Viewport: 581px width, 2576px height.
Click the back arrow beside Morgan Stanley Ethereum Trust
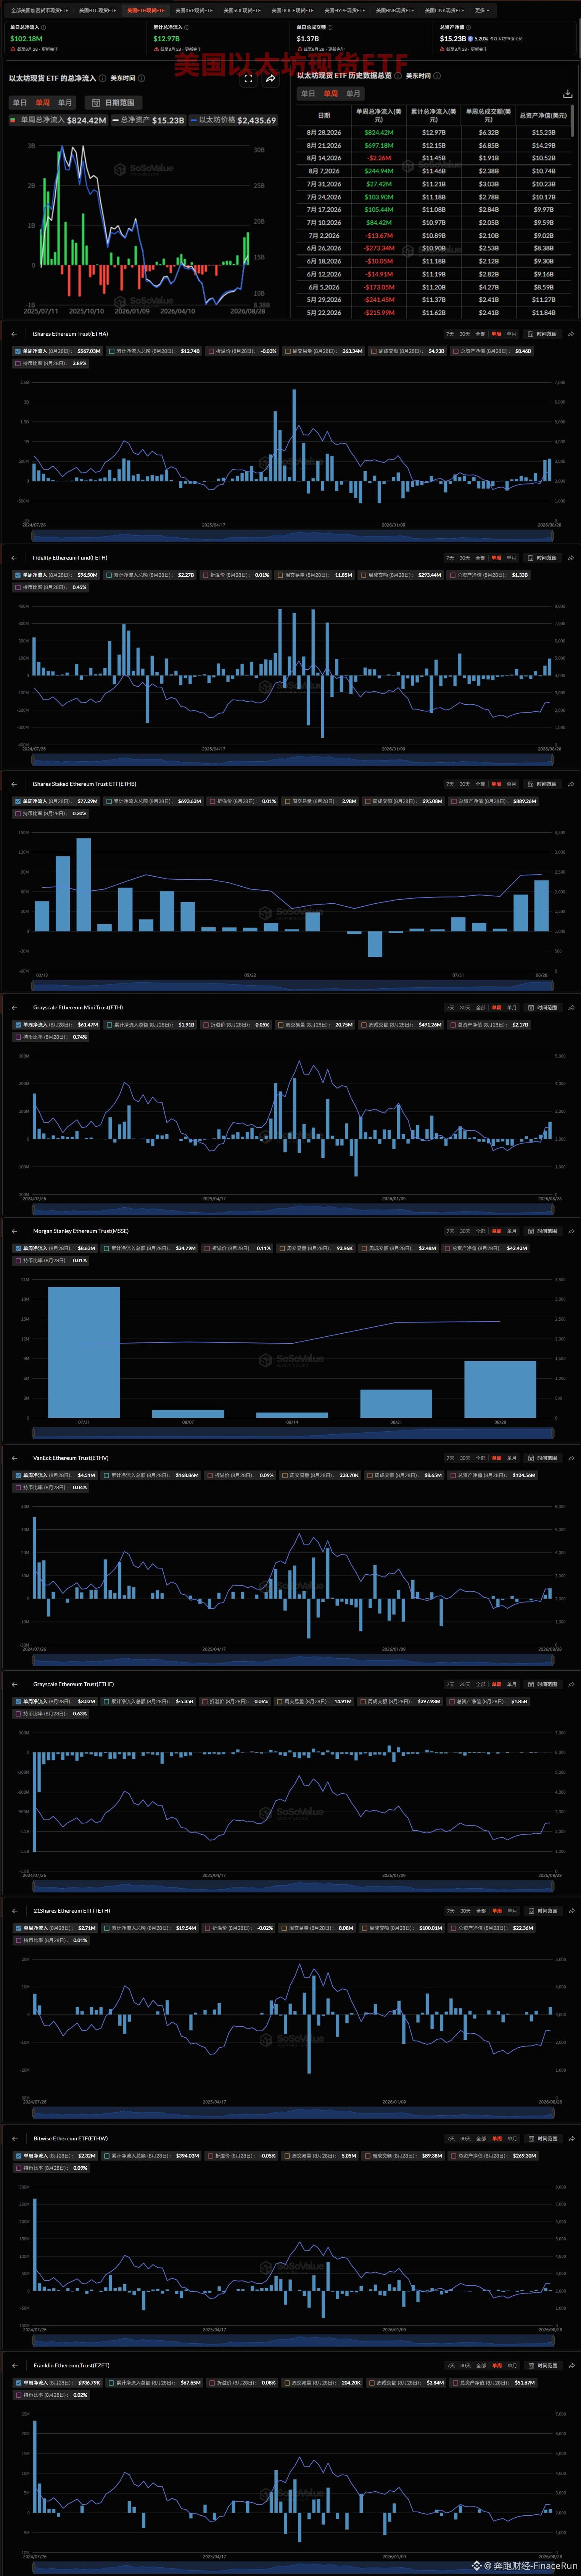click(x=14, y=1231)
